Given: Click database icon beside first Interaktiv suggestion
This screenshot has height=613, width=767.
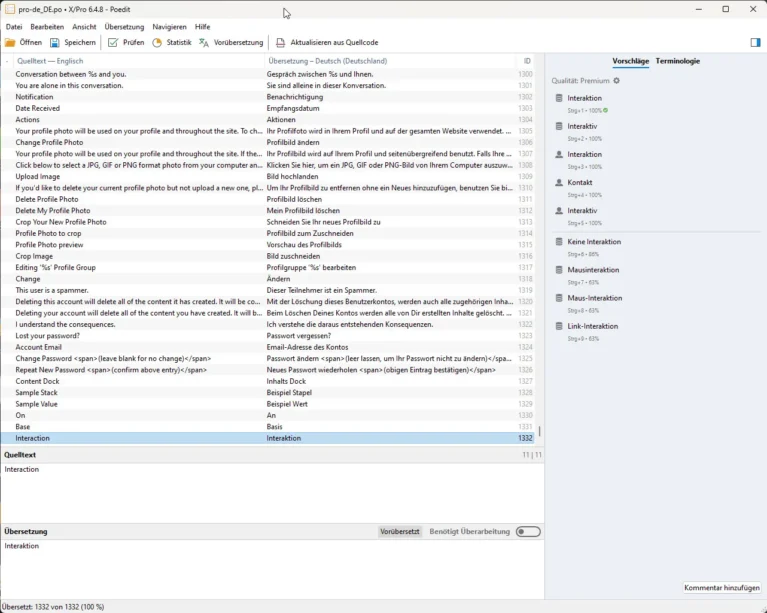Looking at the screenshot, I should click(x=559, y=126).
